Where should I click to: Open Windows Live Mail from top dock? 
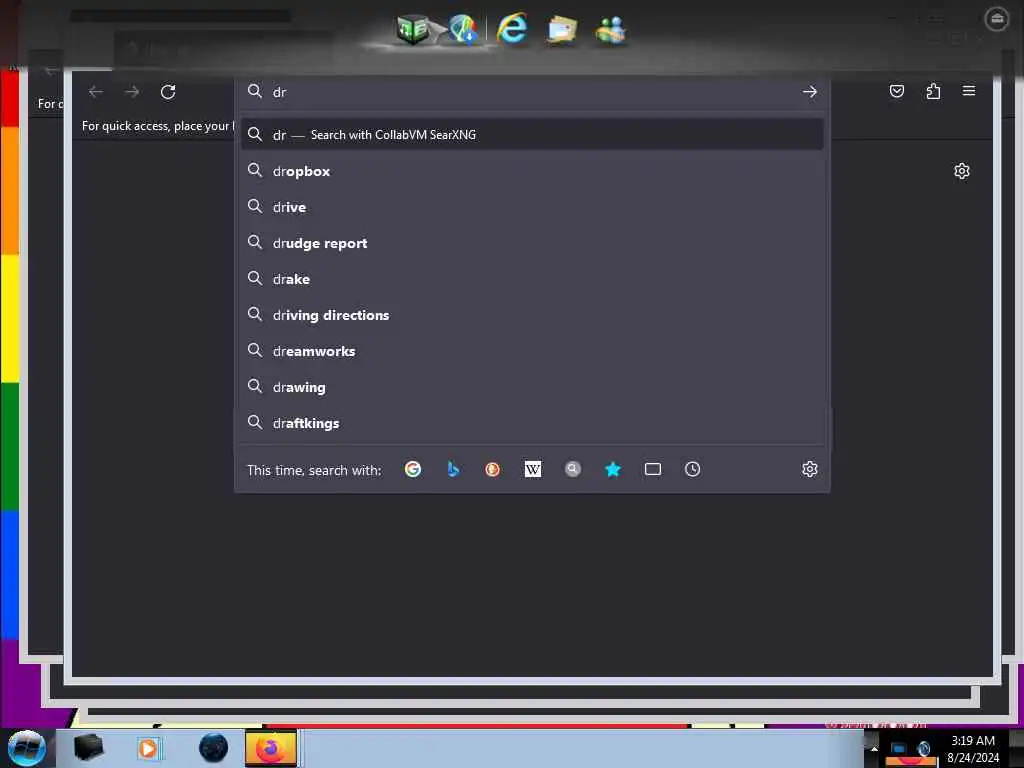point(562,30)
